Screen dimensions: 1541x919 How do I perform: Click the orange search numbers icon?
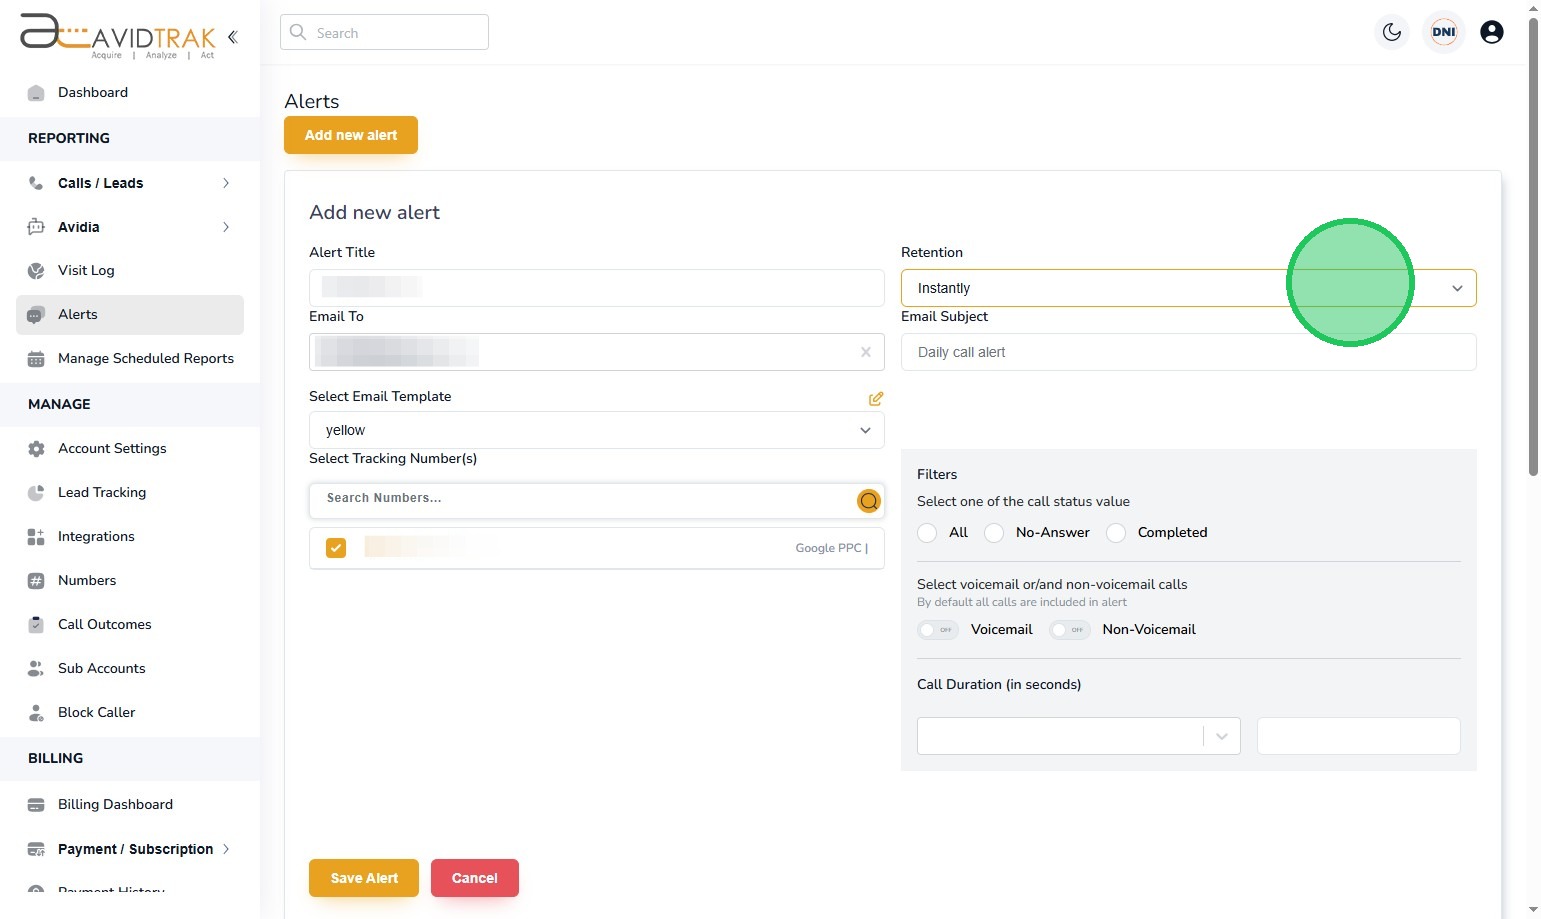pyautogui.click(x=869, y=501)
